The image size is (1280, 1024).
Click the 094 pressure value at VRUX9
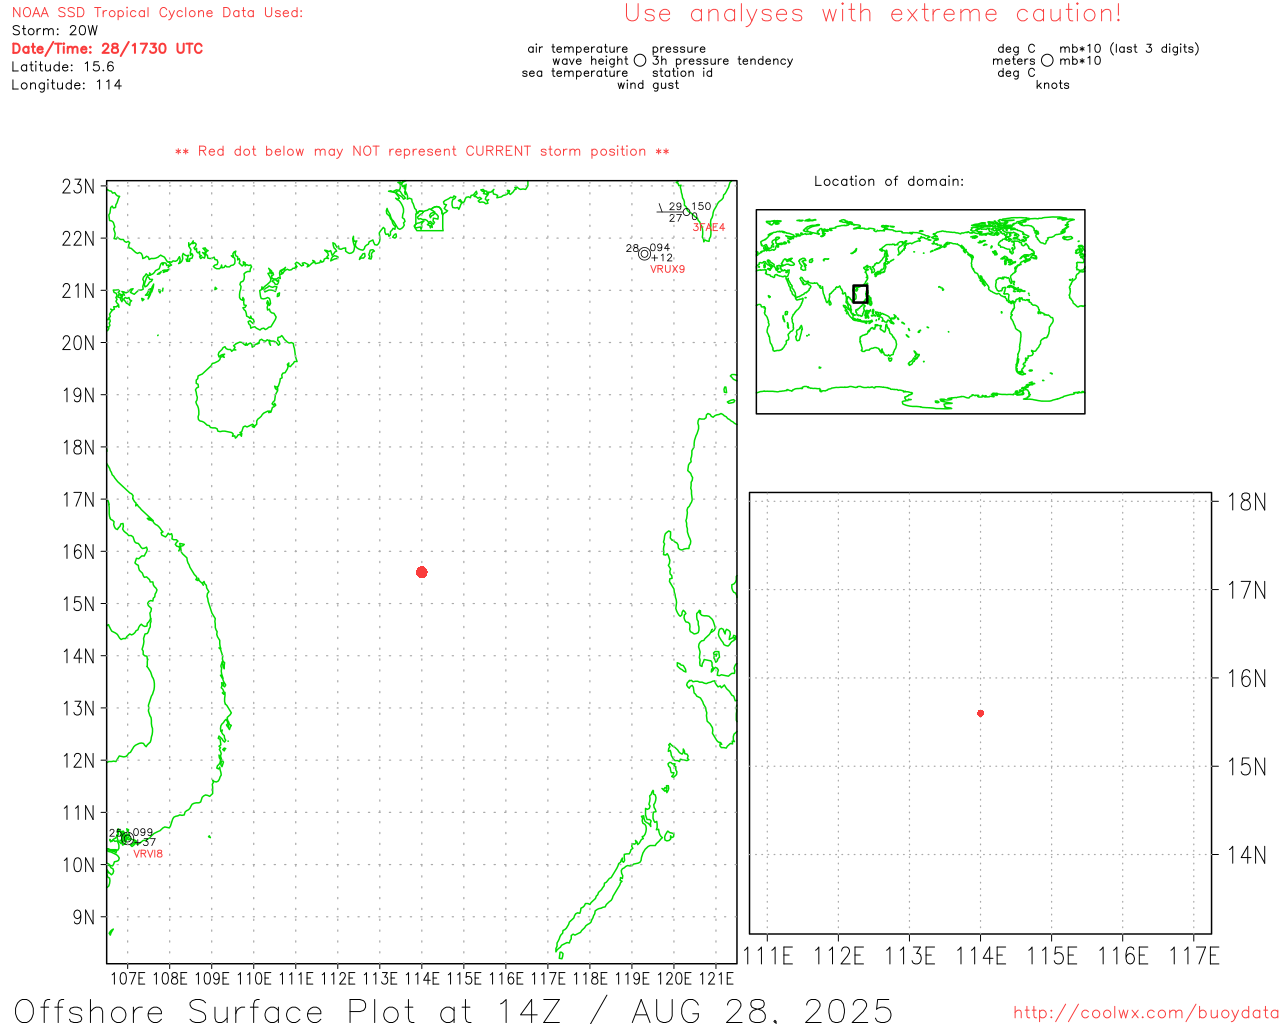coord(660,248)
